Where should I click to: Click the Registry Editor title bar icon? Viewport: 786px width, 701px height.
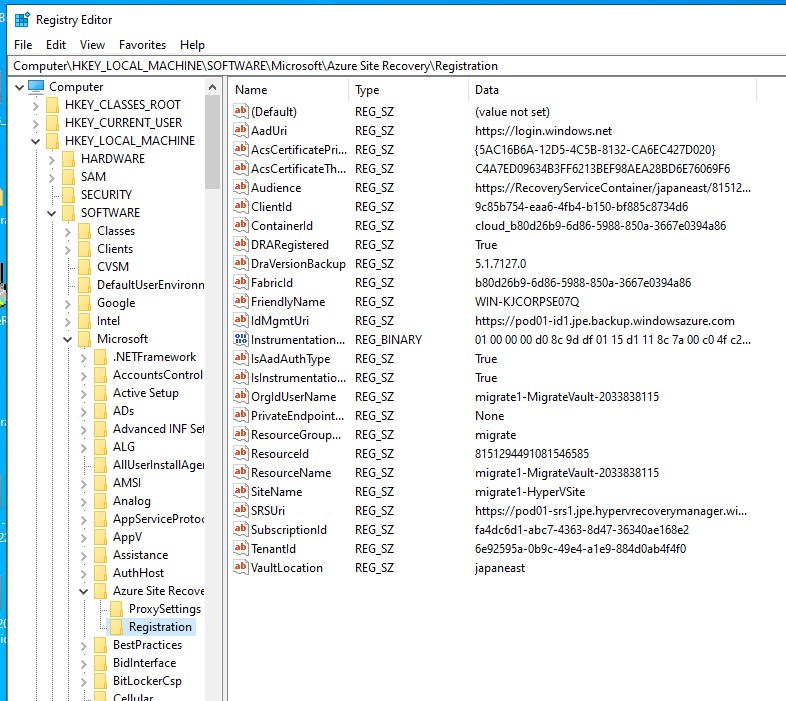click(22, 20)
